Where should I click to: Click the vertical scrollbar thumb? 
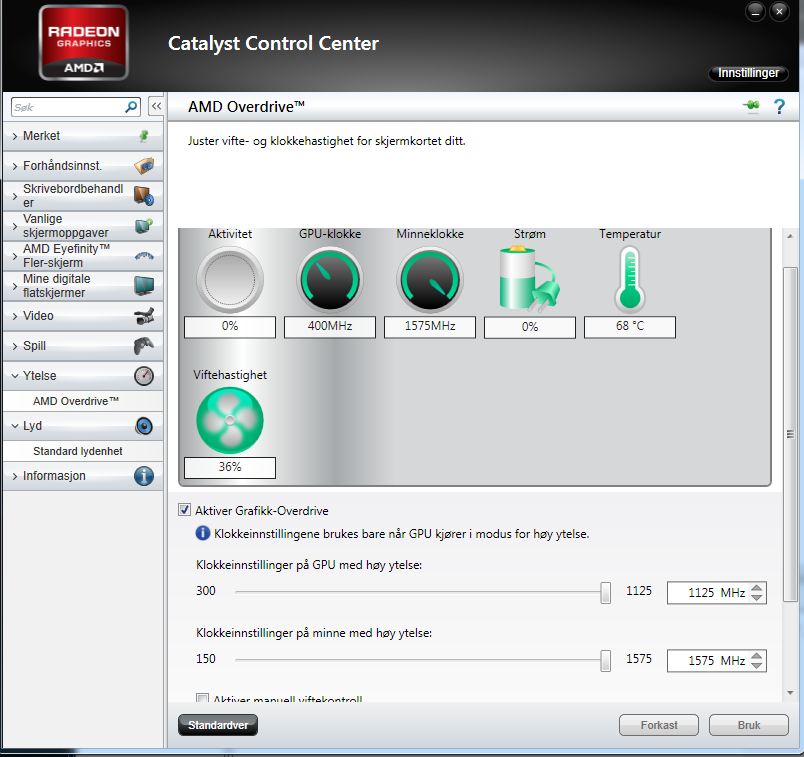click(x=790, y=434)
